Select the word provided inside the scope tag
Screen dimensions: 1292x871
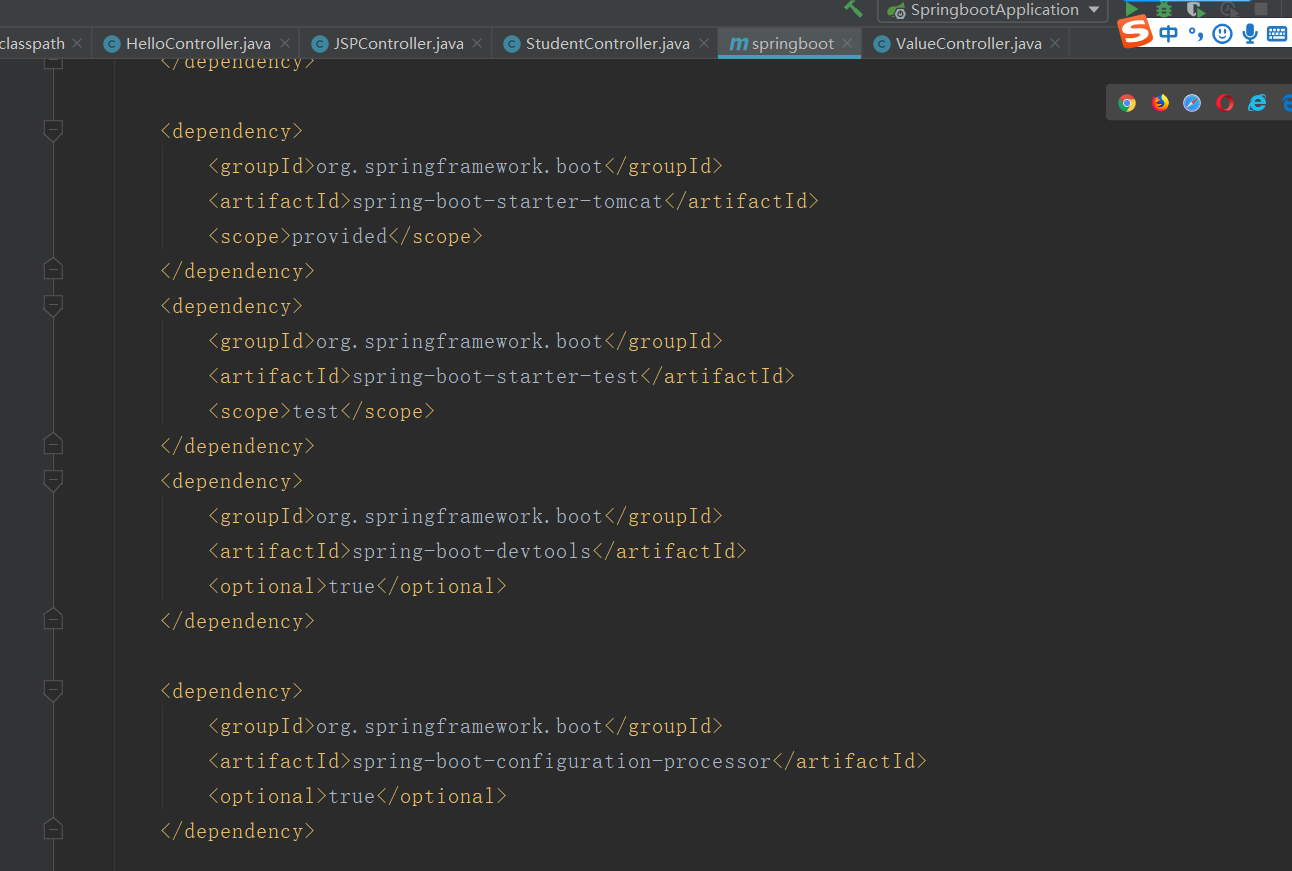tap(340, 236)
